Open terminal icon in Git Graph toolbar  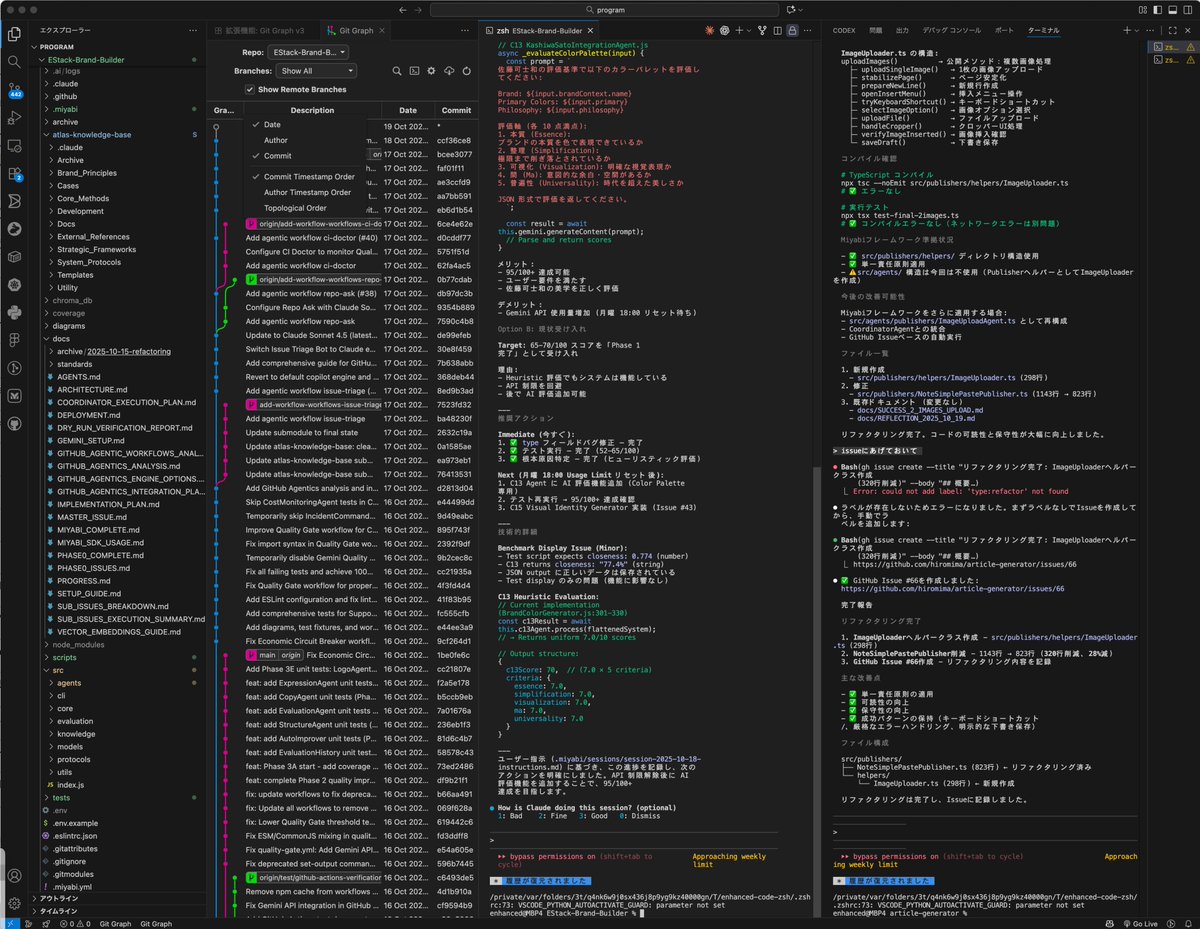[x=414, y=71]
